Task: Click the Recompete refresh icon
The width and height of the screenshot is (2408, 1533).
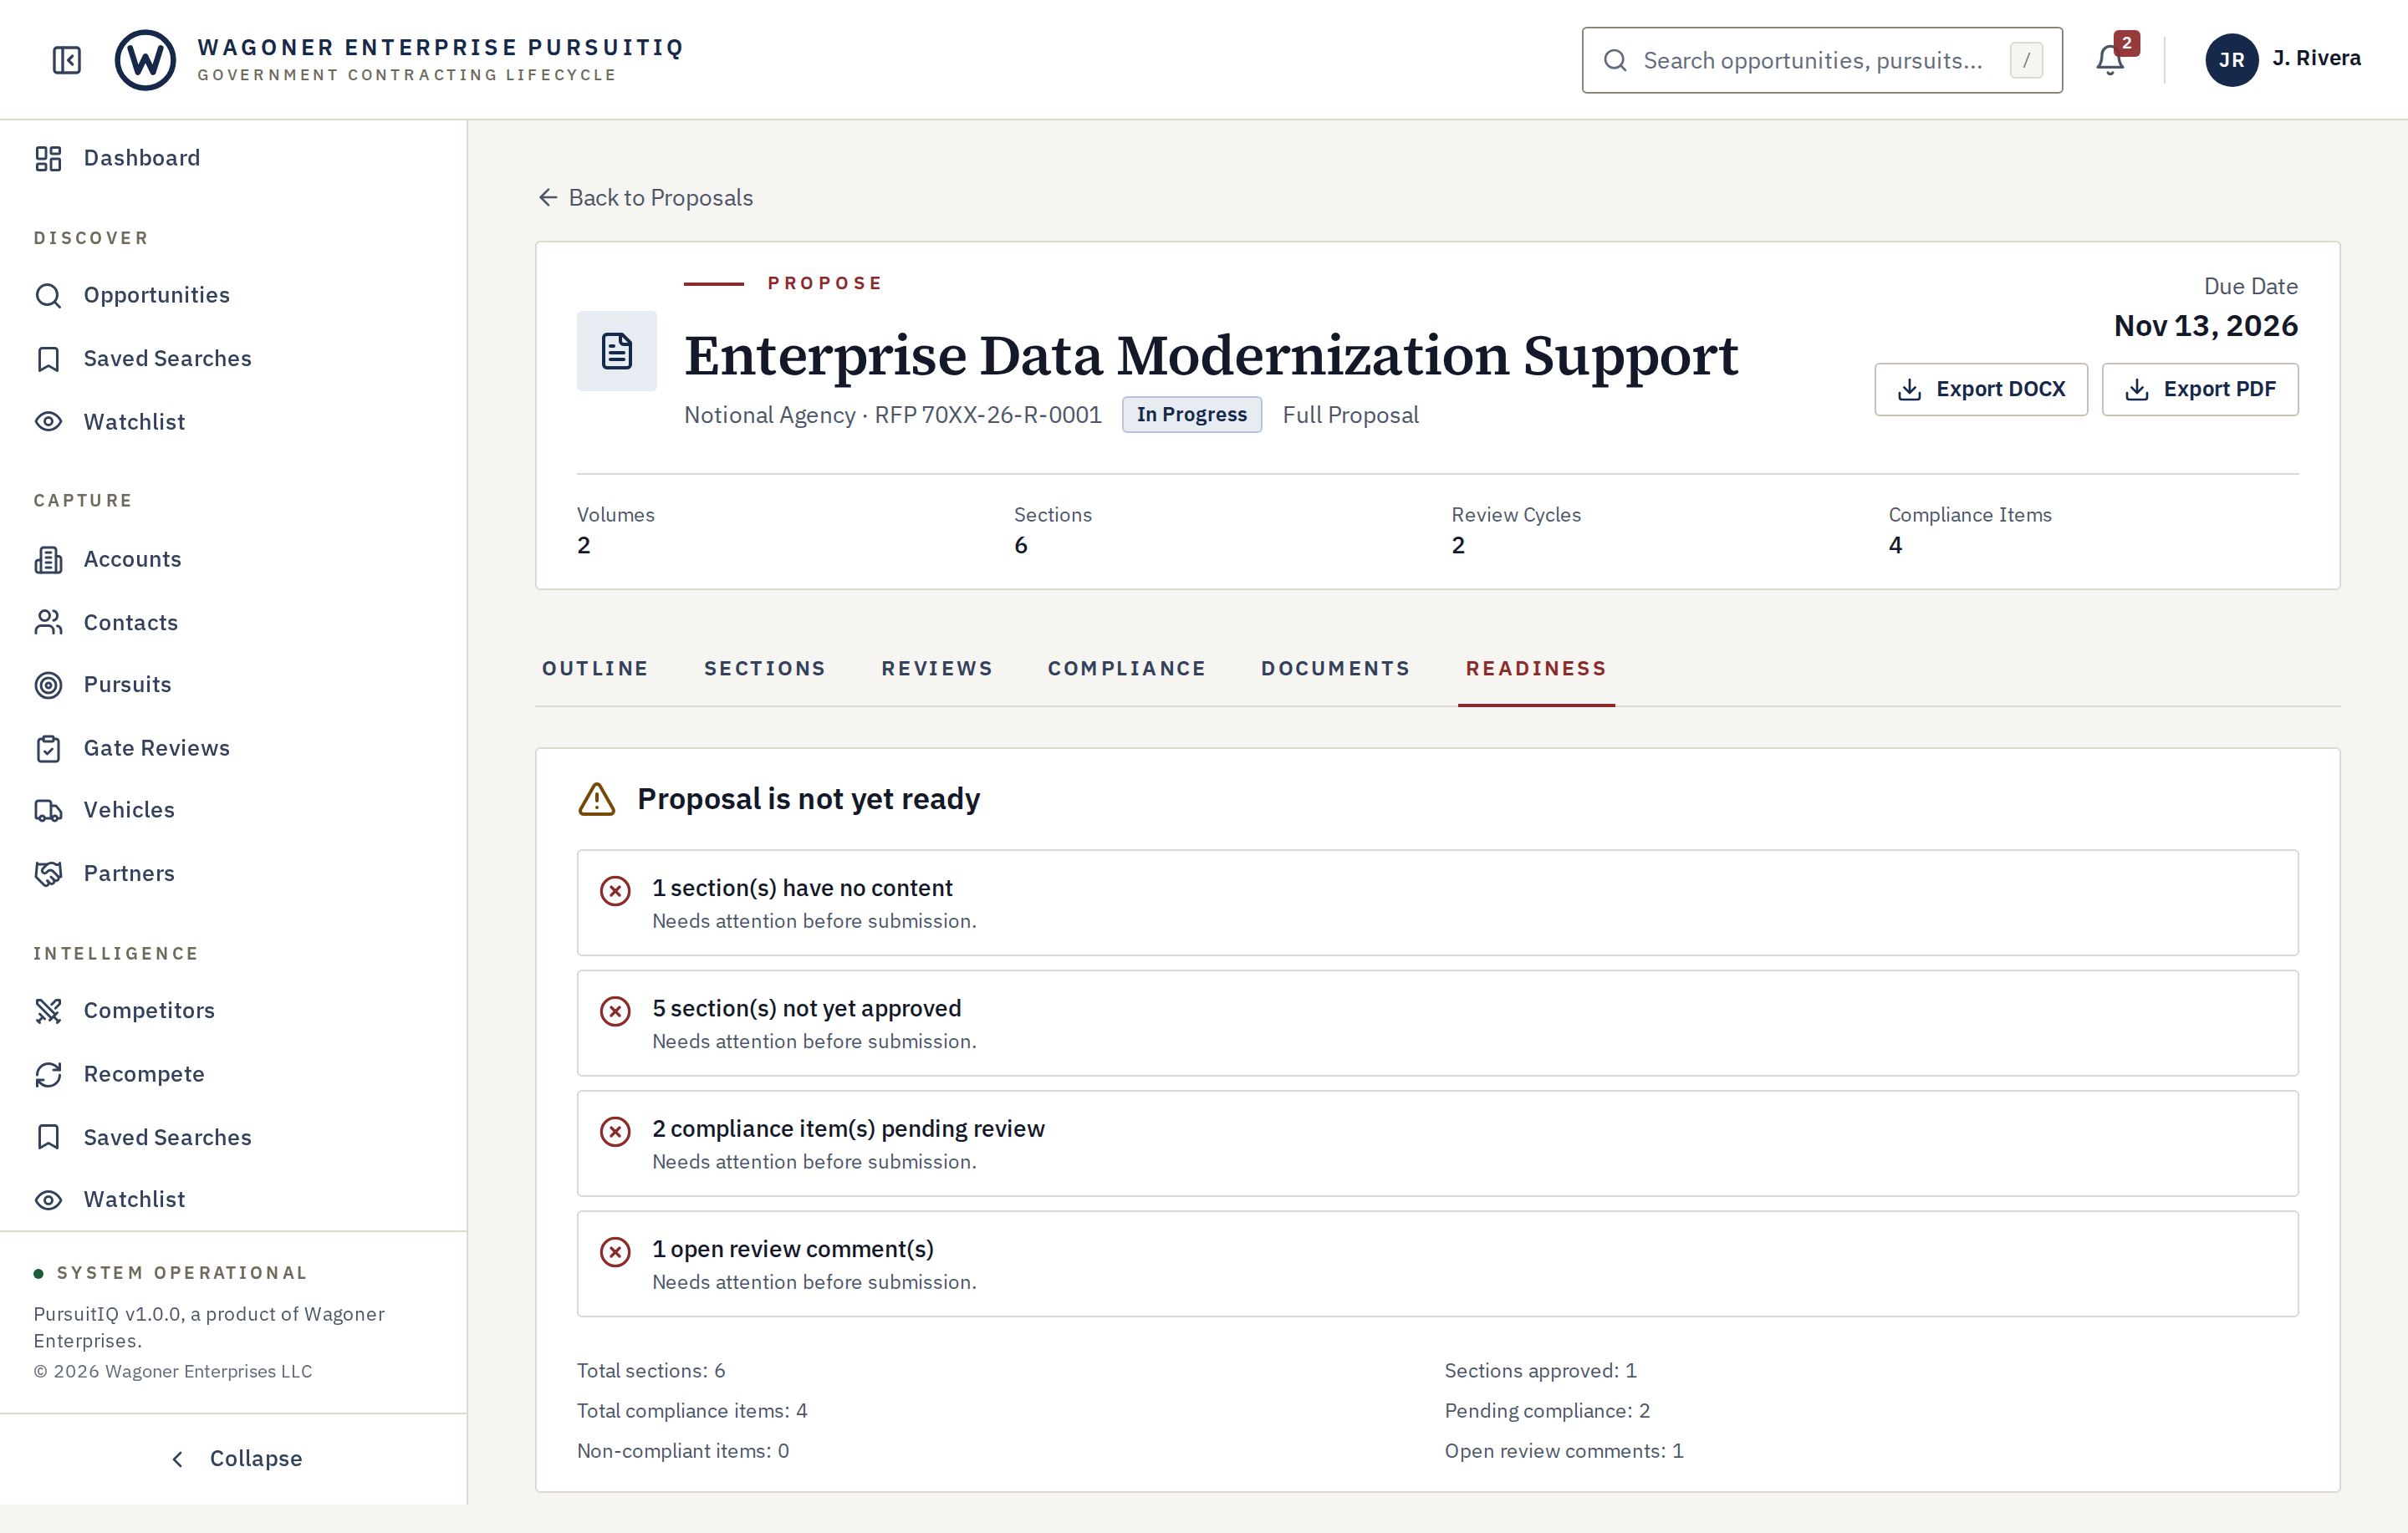Action: (x=48, y=1074)
